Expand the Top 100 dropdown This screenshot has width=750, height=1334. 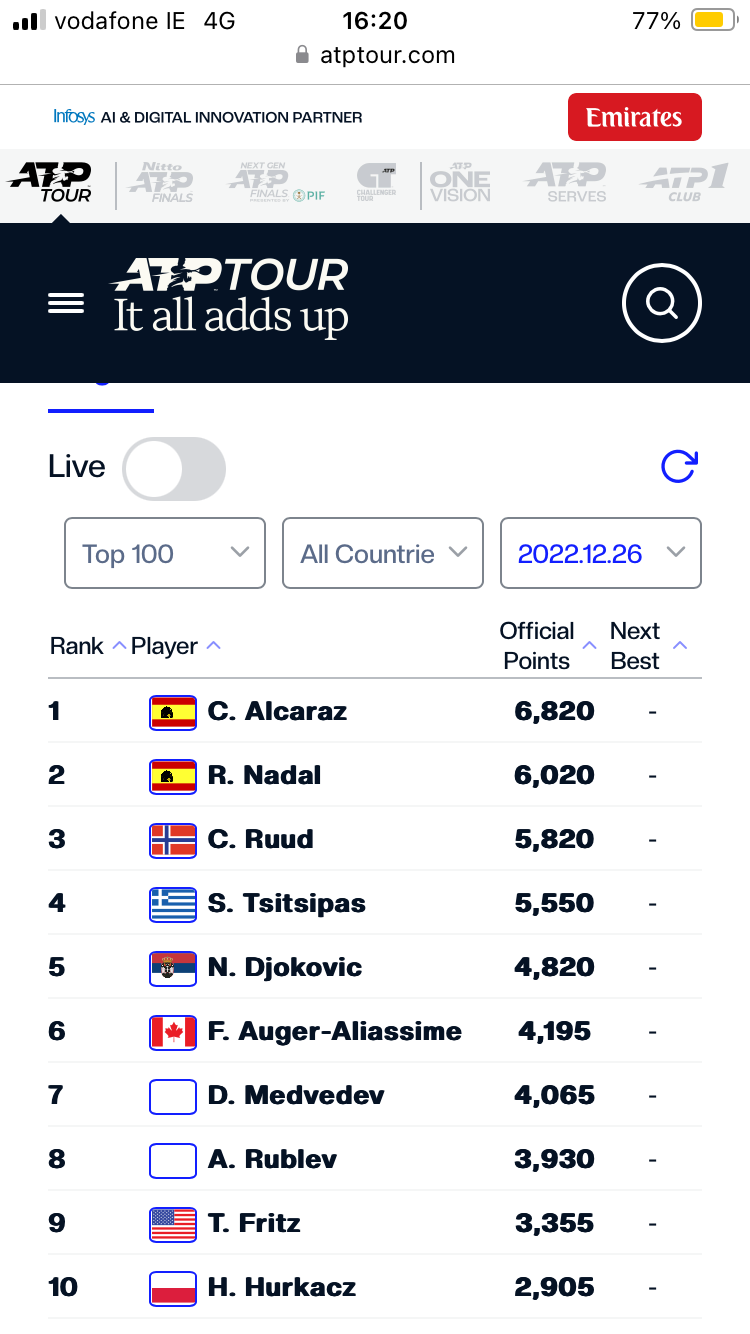[165, 553]
